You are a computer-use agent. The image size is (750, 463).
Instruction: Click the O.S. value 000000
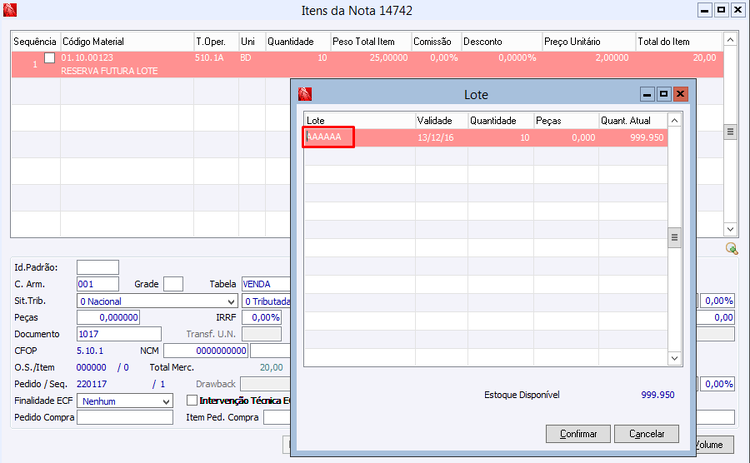[x=91, y=367]
